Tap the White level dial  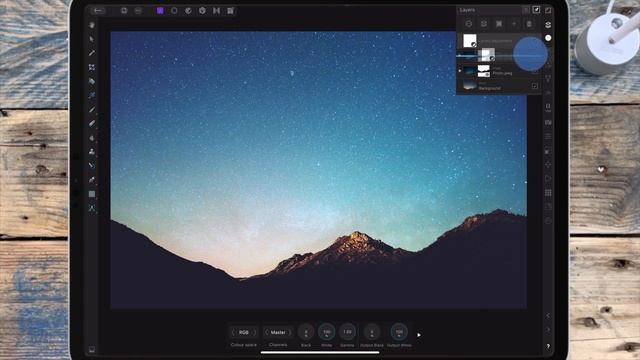click(x=327, y=333)
